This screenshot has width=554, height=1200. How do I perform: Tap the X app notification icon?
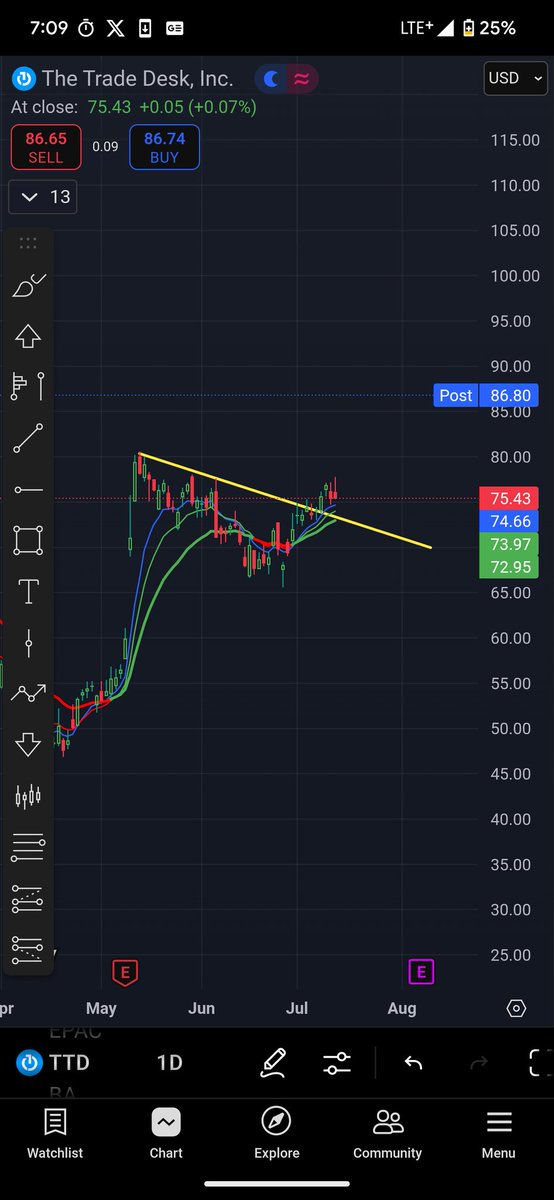(x=115, y=28)
